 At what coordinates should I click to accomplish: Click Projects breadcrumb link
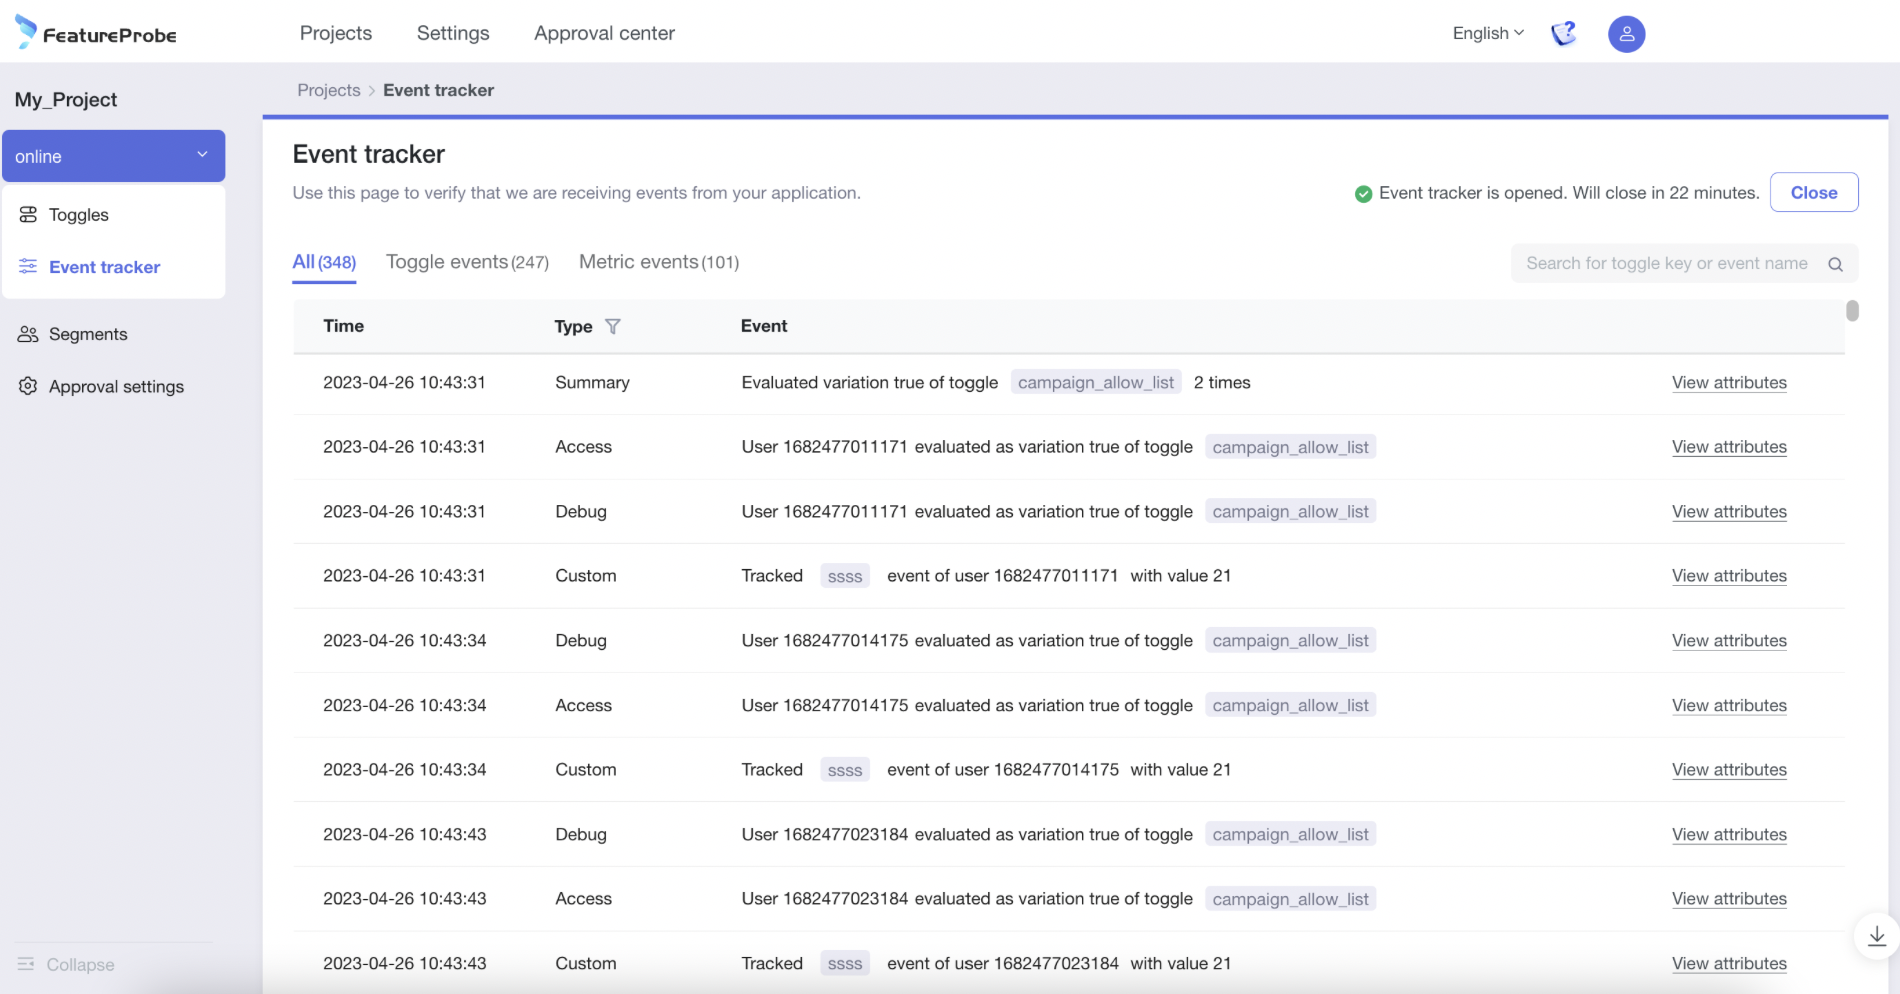[x=329, y=90]
